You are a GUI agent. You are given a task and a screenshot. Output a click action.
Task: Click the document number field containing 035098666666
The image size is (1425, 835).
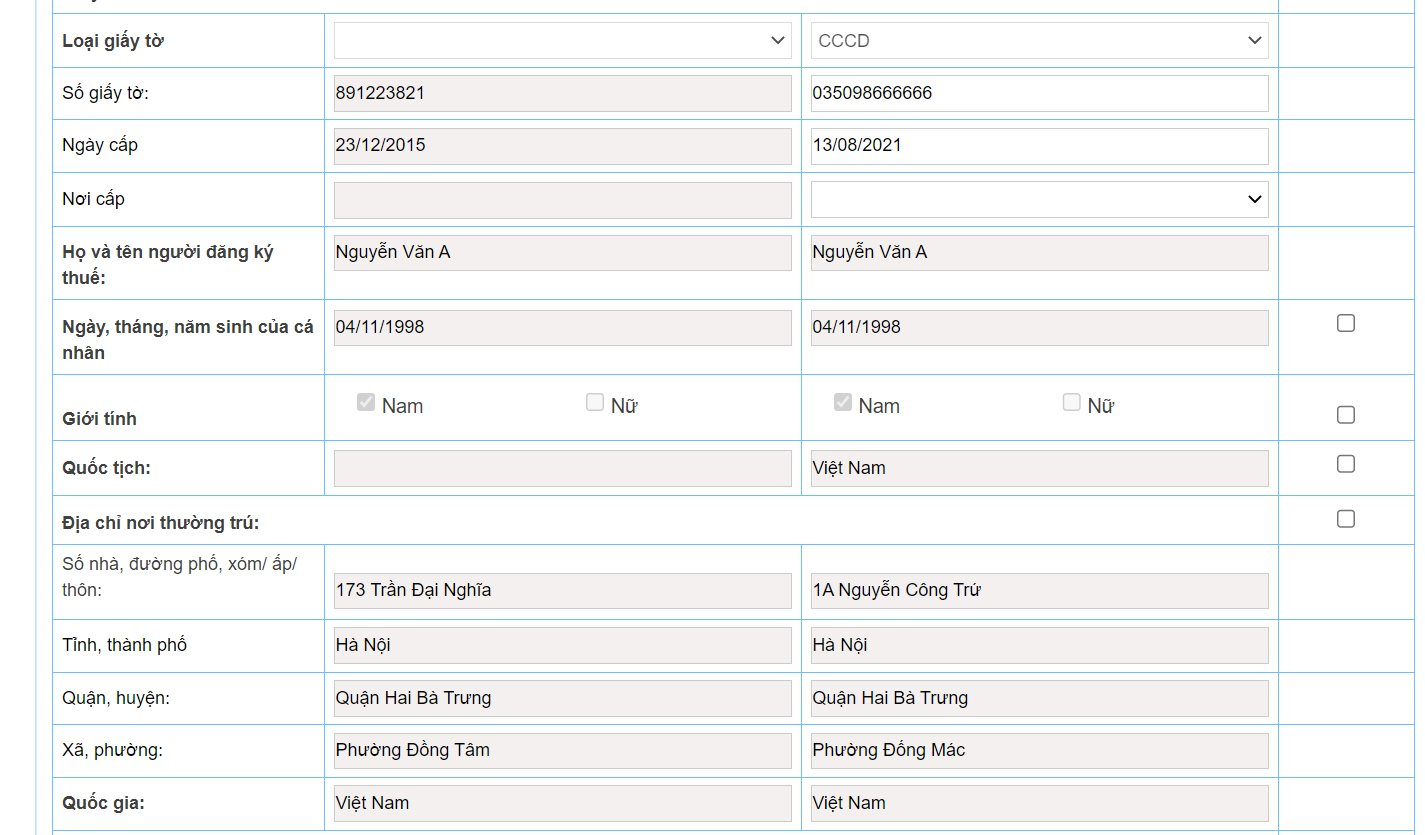pos(1039,93)
